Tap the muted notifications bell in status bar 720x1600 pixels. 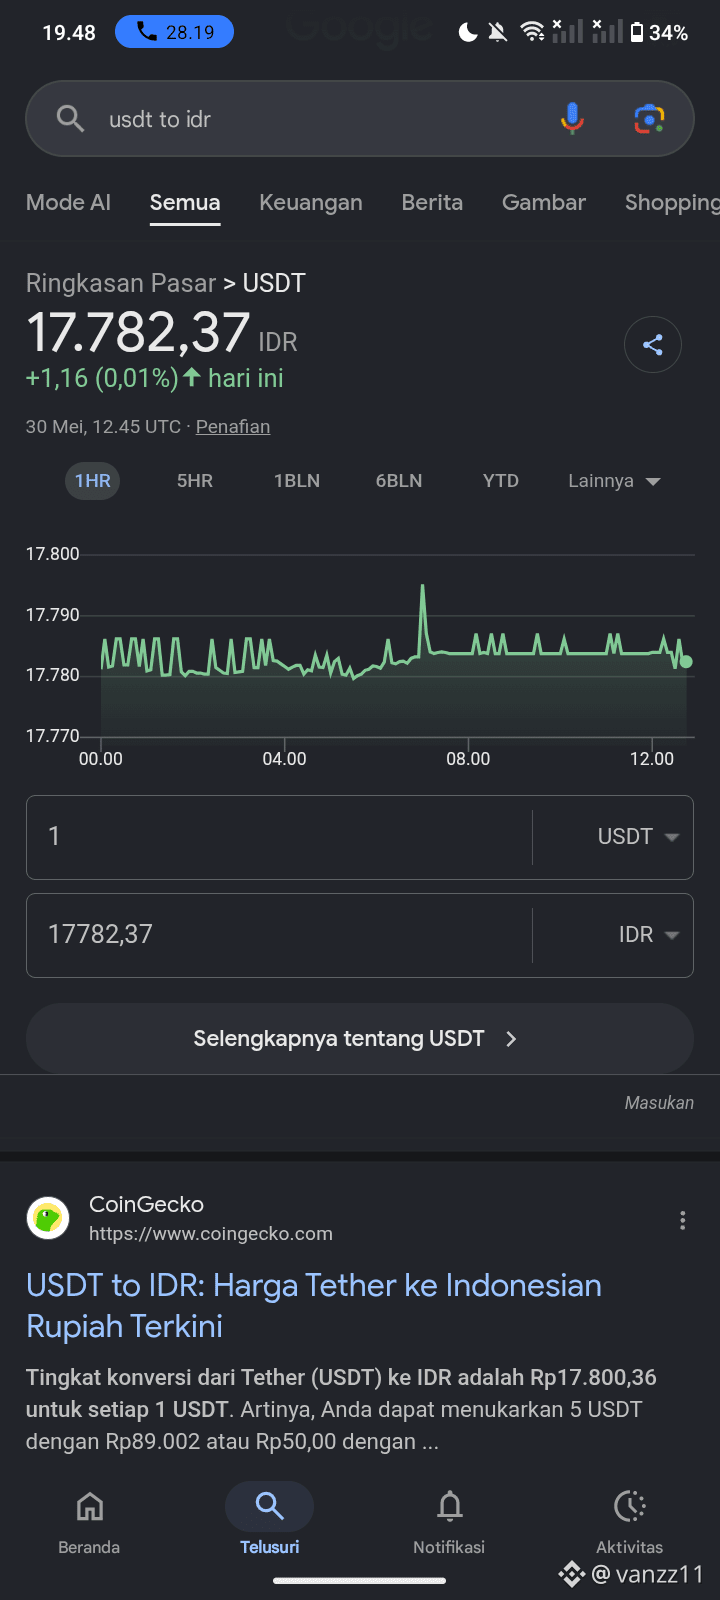coord(497,32)
